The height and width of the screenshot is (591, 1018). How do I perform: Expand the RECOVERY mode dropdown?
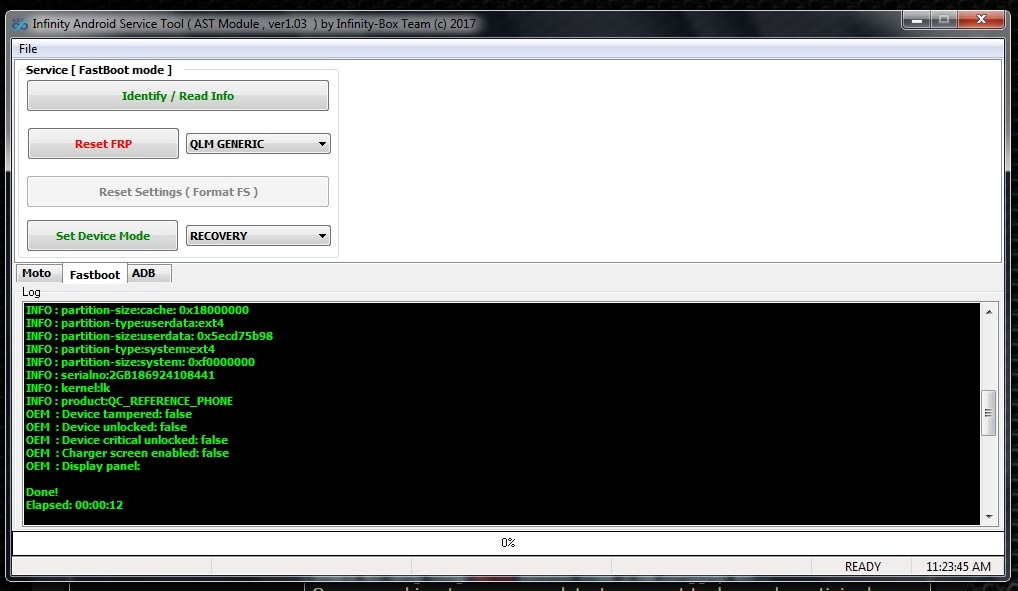tap(258, 236)
